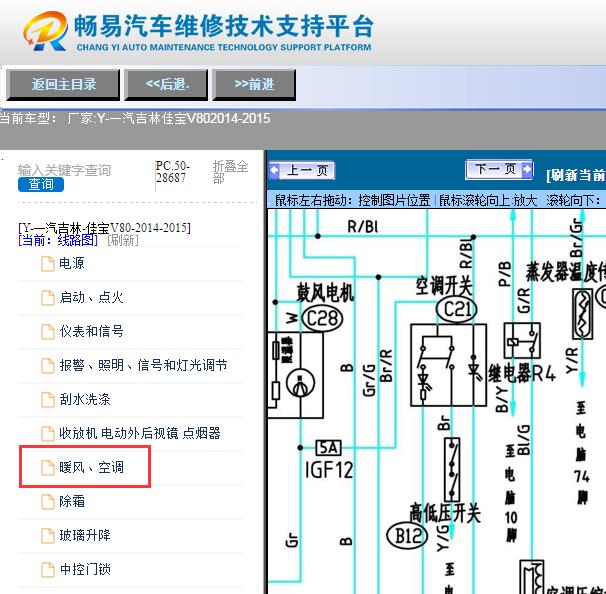606x594 pixels.
Task: Go to next page with 下一页
Action: [499, 169]
